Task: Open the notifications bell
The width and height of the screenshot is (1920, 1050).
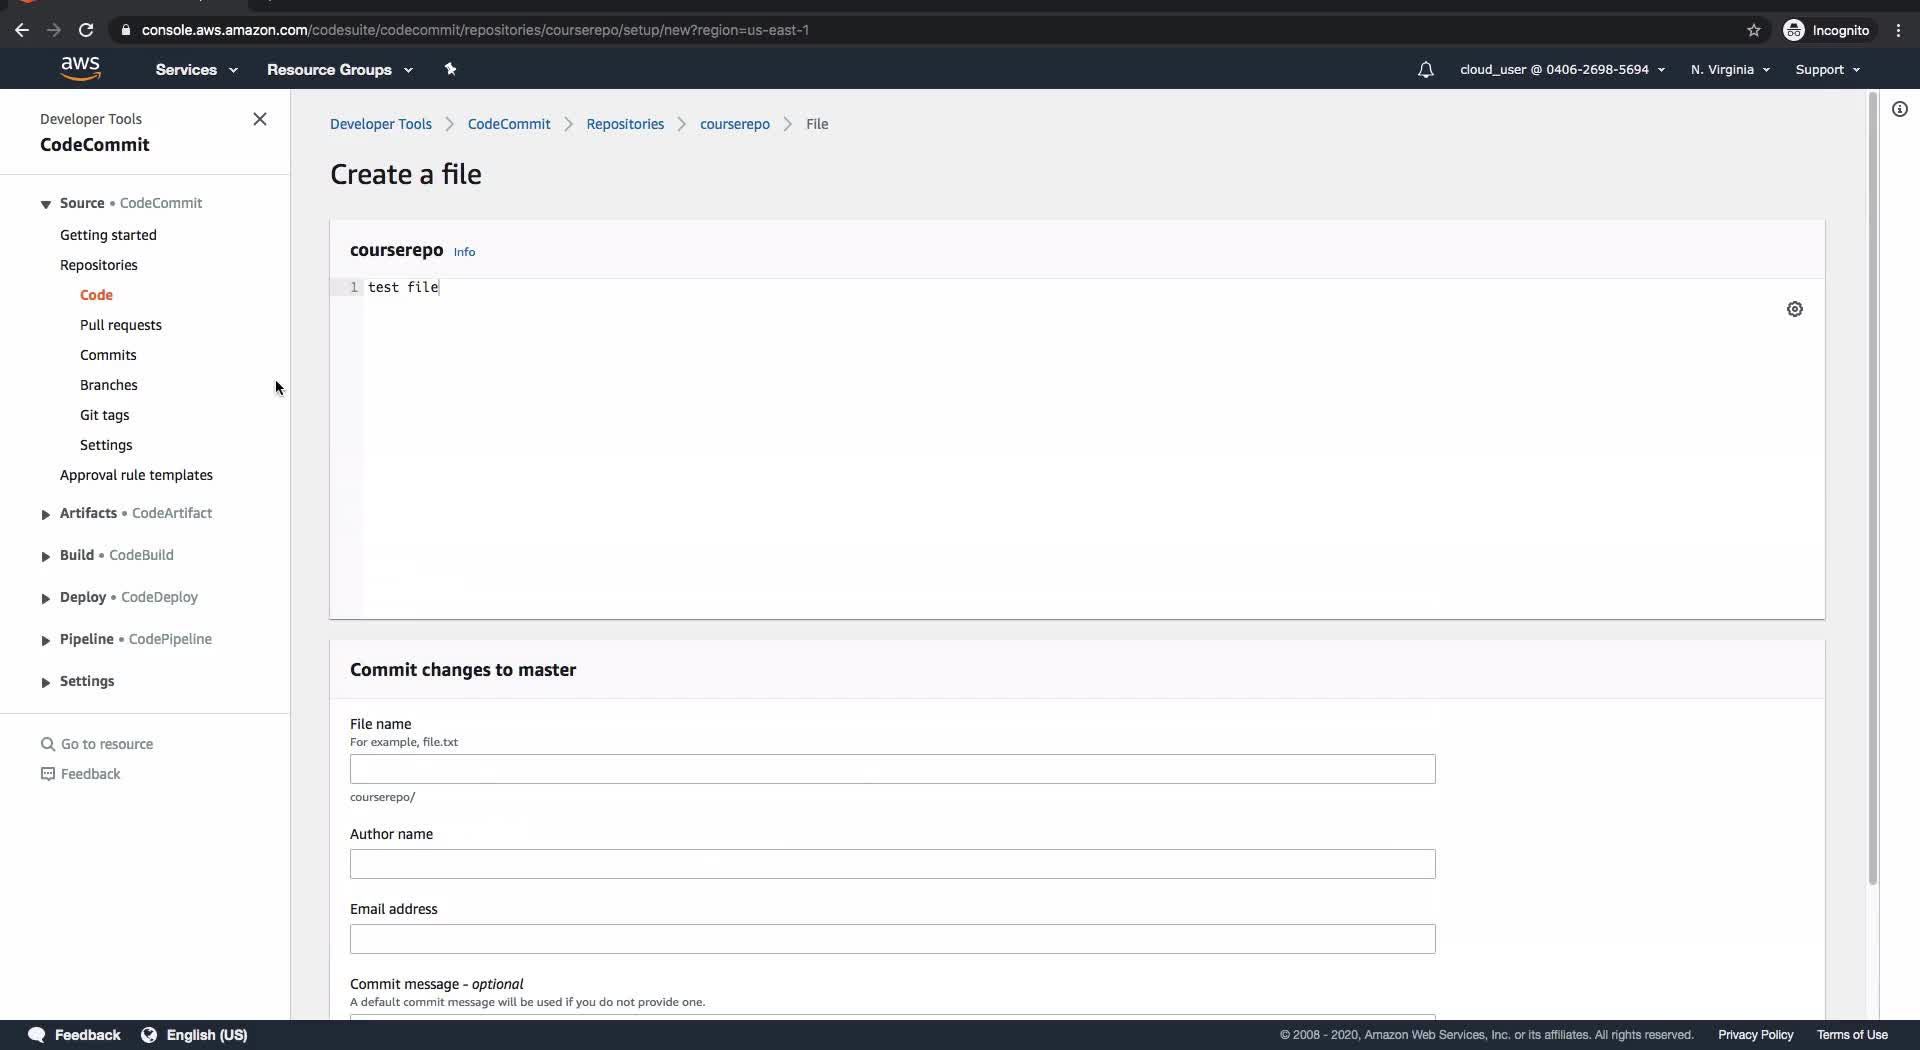Action: [x=1425, y=70]
